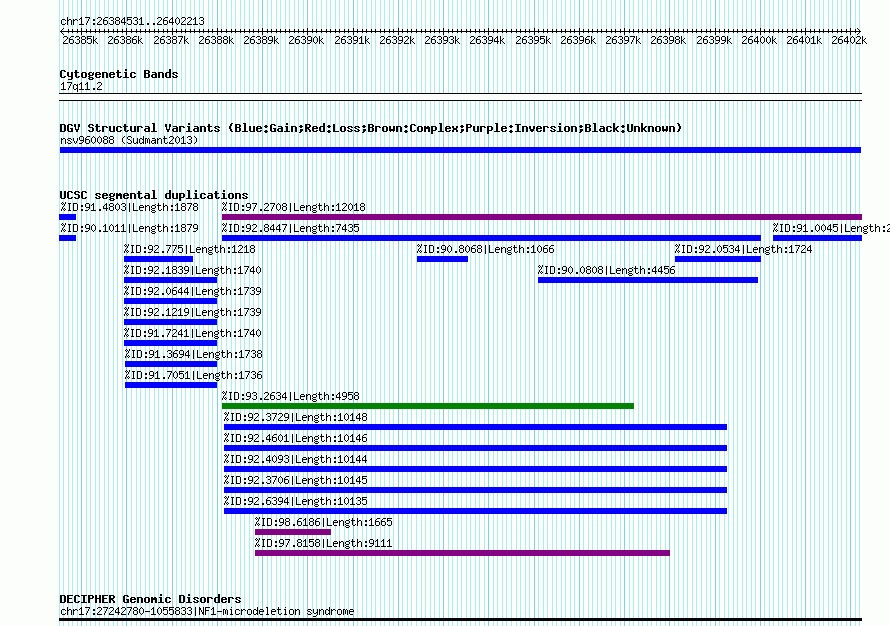Click blue bar under %ID:90.8068 Length:1066
Screen dimensions: 890x626
click(x=442, y=259)
